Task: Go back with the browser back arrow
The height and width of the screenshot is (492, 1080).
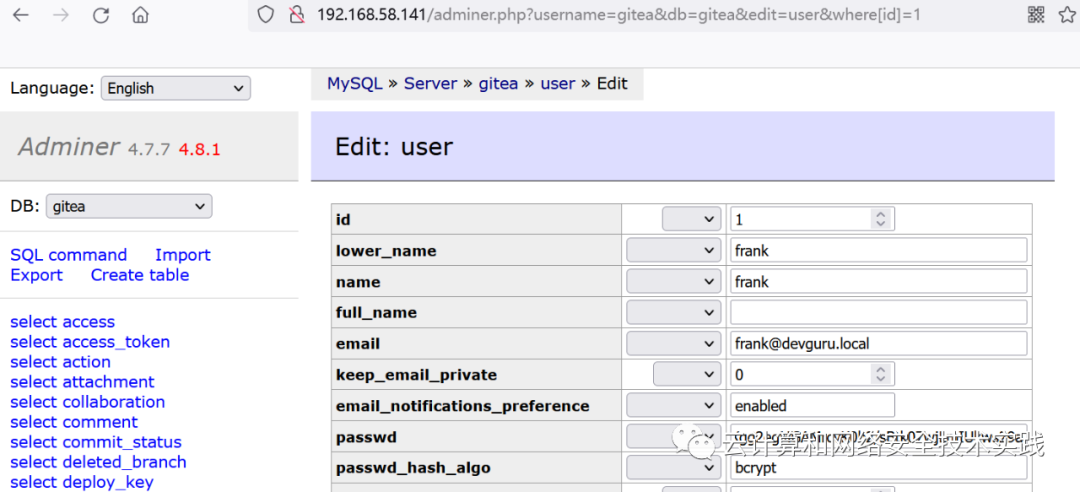Action: [21, 15]
